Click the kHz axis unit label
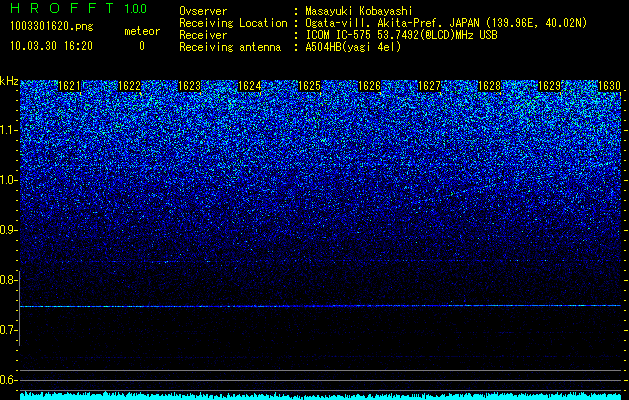The image size is (629, 400). point(9,81)
